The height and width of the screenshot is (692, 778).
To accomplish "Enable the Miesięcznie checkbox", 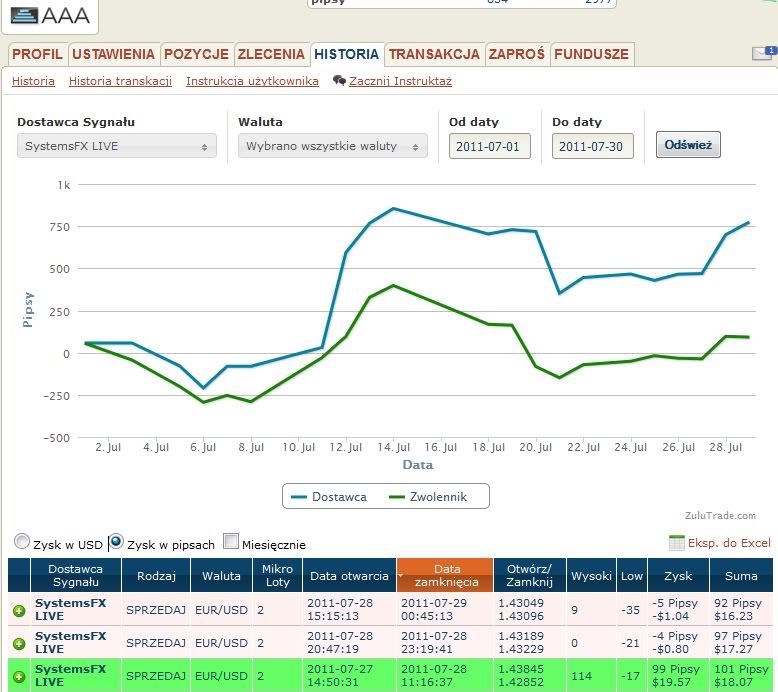I will click(231, 541).
